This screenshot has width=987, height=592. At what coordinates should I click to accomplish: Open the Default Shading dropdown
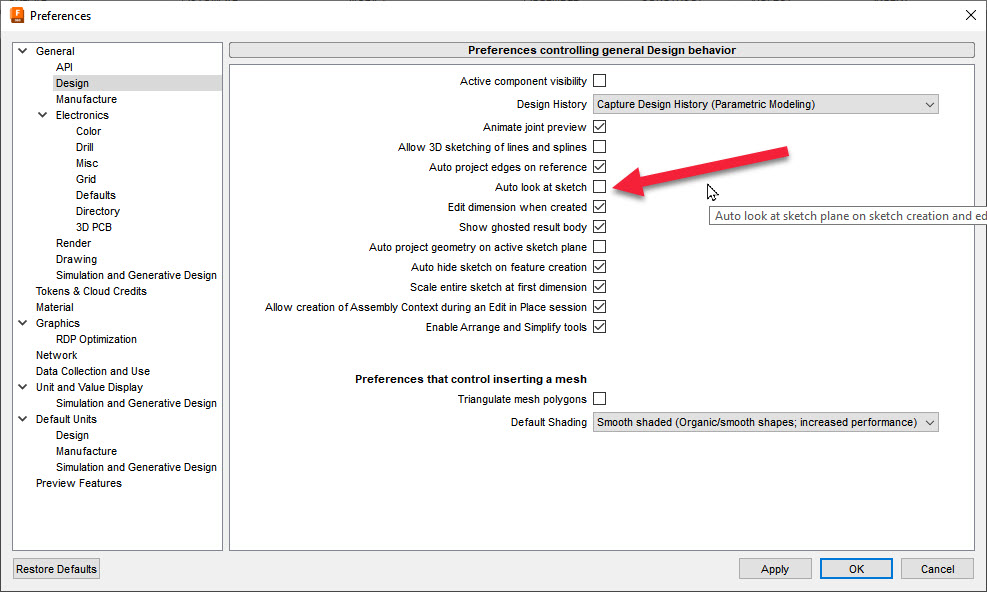[765, 421]
